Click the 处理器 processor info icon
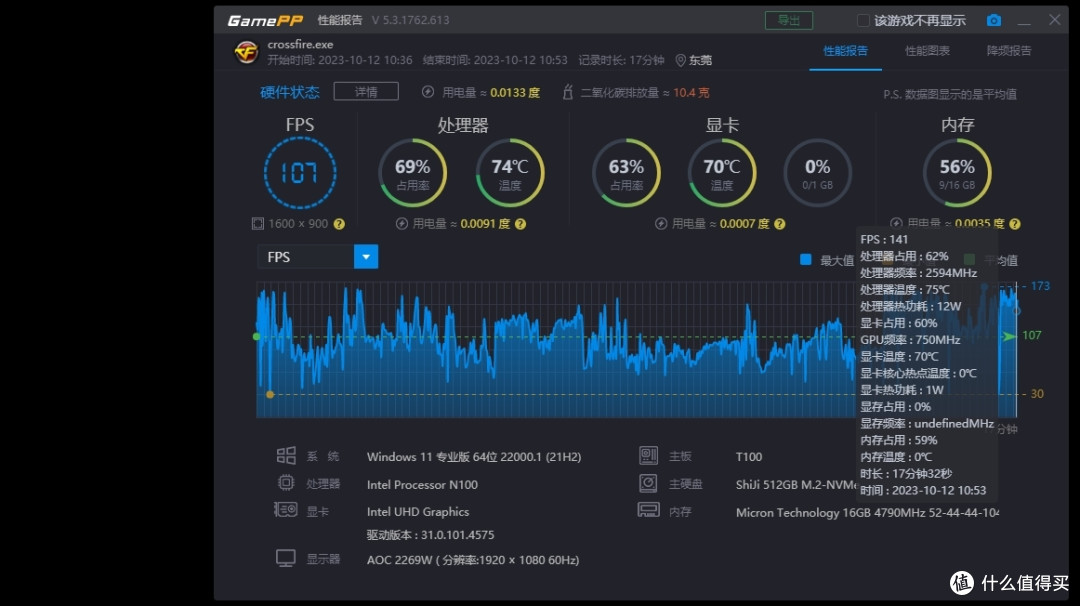 coord(287,484)
